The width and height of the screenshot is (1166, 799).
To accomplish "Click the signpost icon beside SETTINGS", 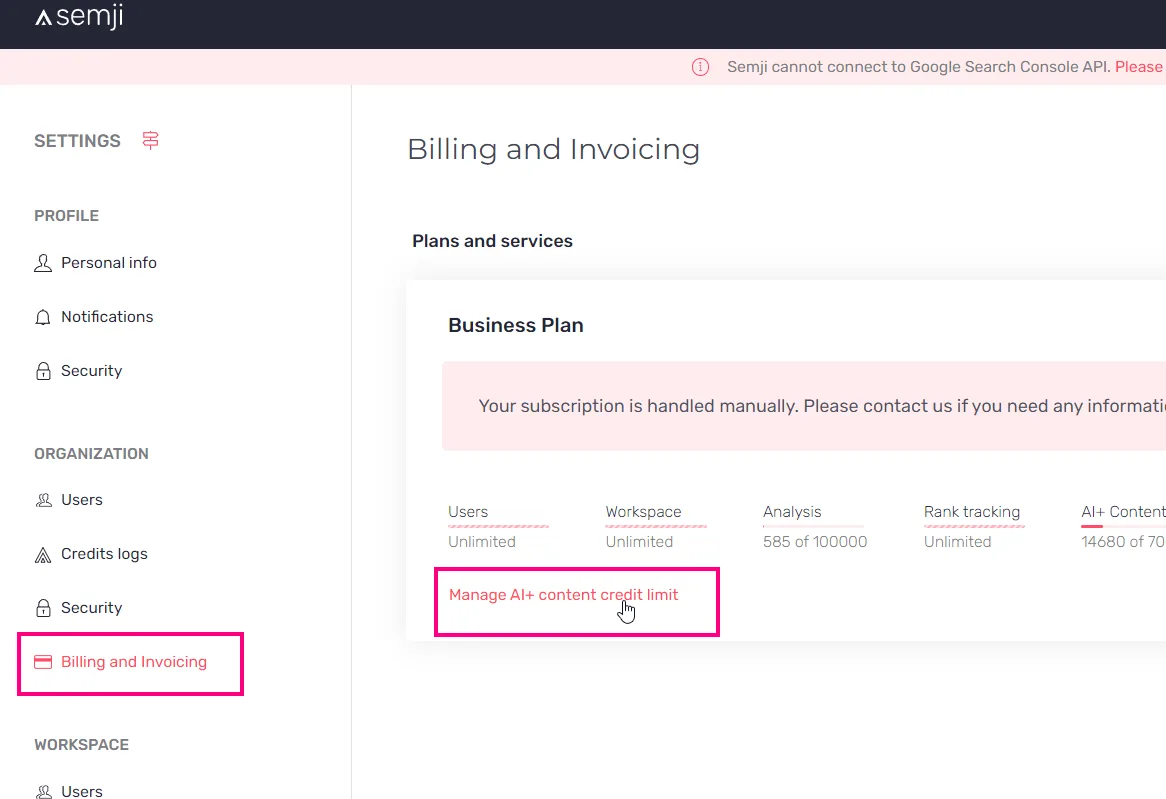I will 150,140.
